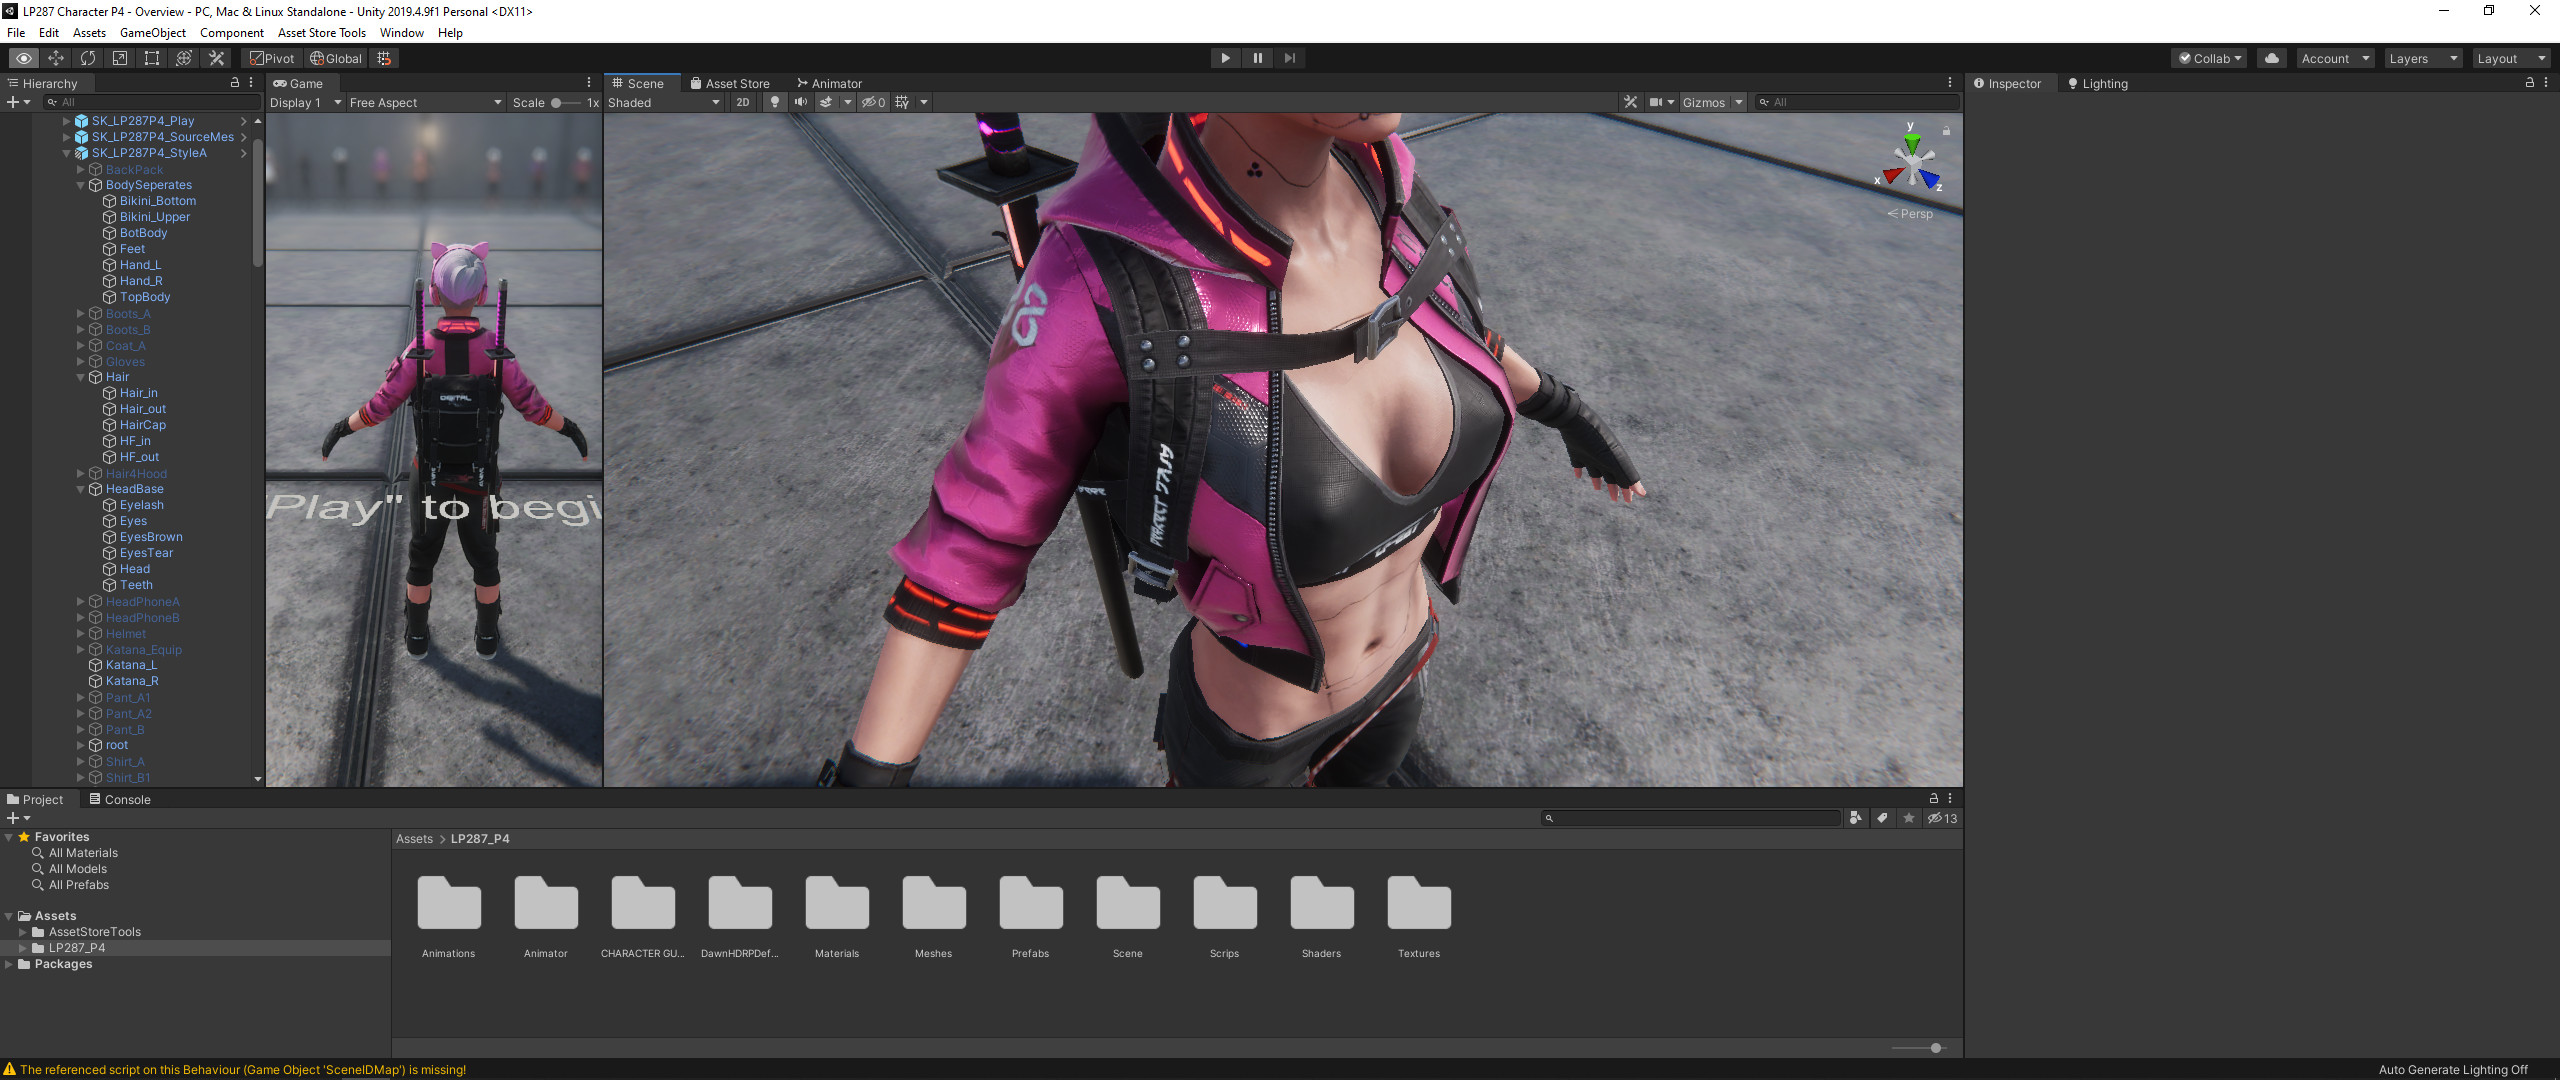Click the Play button
The image size is (2560, 1080).
(x=1225, y=58)
